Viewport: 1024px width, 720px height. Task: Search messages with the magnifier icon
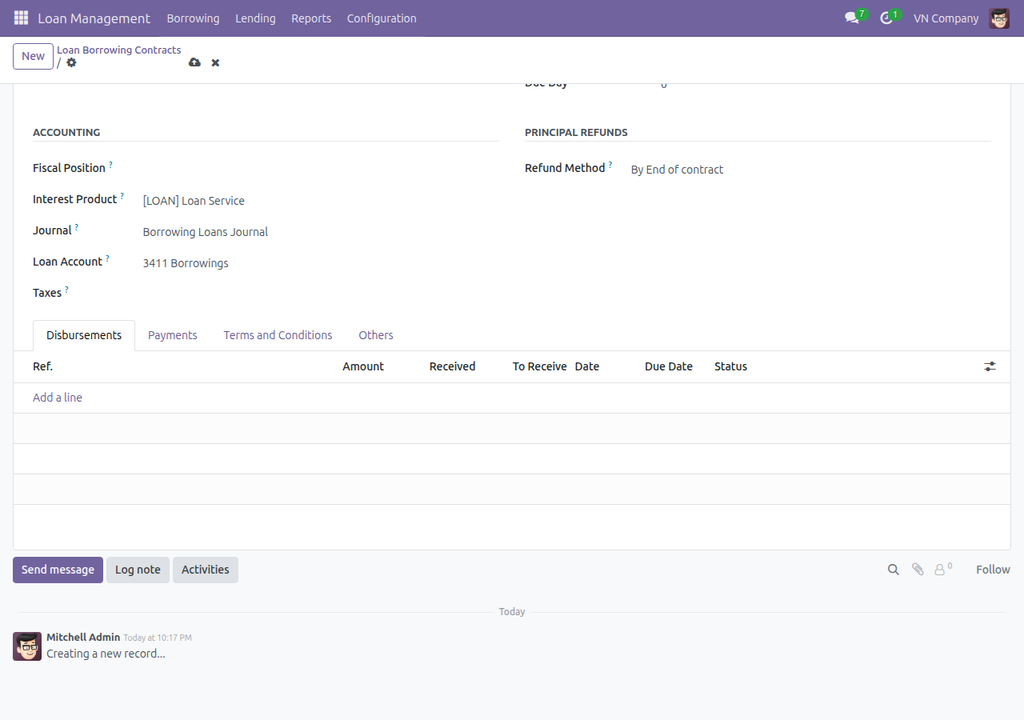pyautogui.click(x=893, y=570)
